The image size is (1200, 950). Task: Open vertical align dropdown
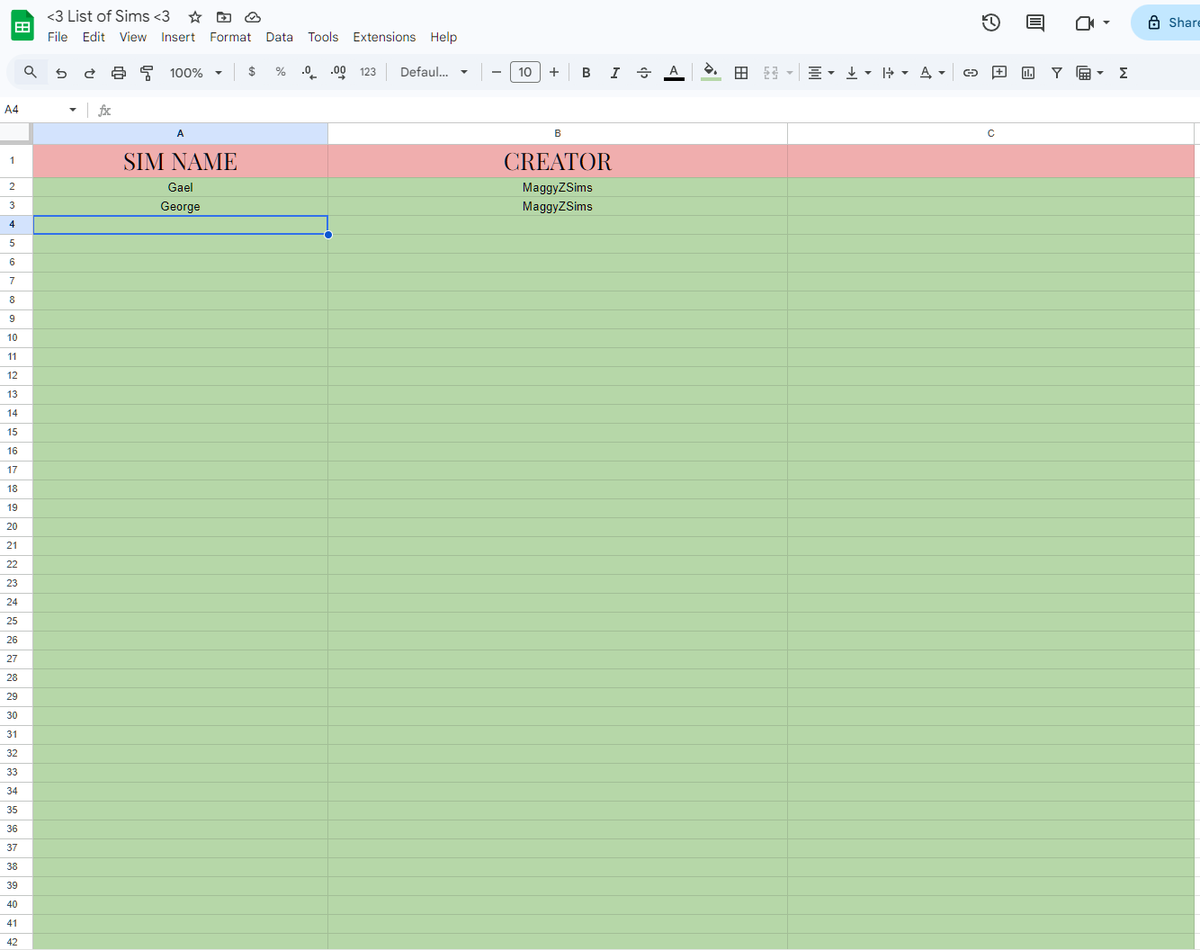pyautogui.click(x=858, y=72)
